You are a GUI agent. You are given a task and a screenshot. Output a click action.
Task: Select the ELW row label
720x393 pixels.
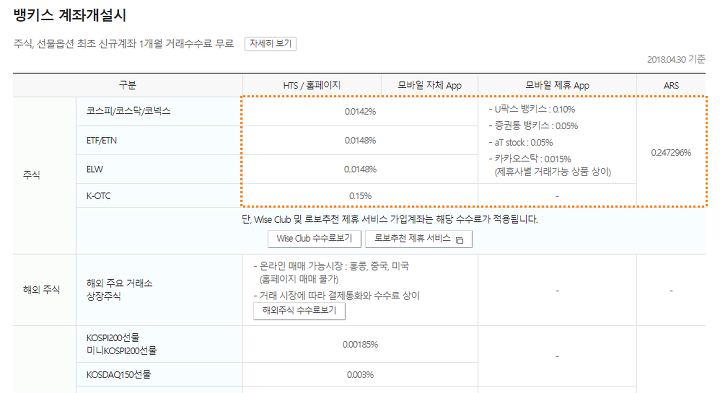click(95, 169)
